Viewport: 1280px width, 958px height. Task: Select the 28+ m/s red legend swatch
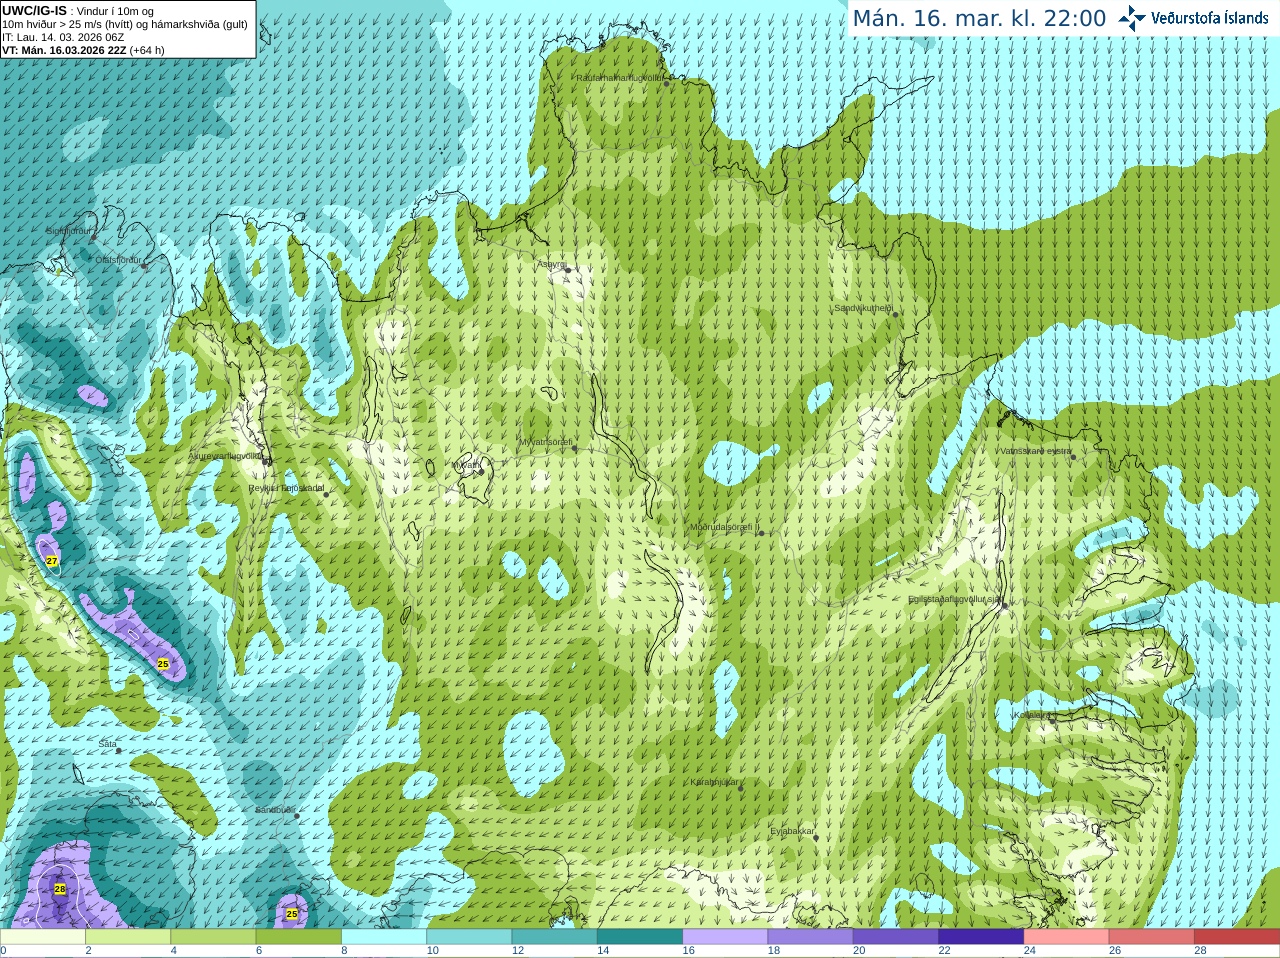[x=1237, y=937]
